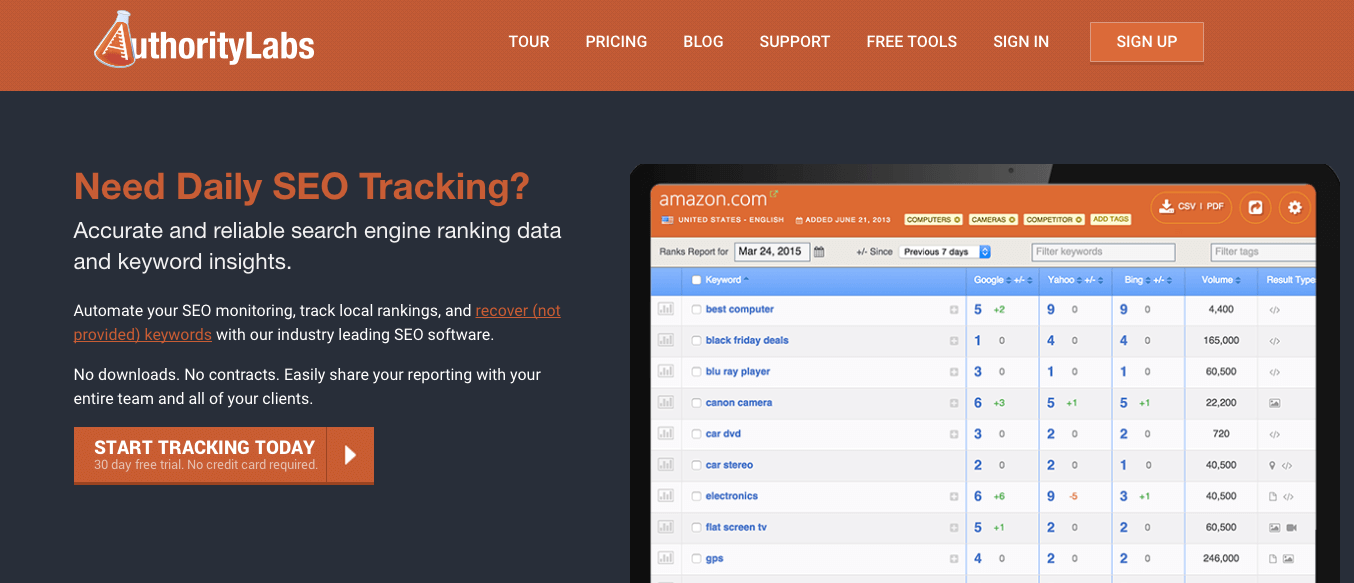Image resolution: width=1354 pixels, height=583 pixels.
Task: Check the electronics keyword checkbox
Action: click(x=696, y=496)
